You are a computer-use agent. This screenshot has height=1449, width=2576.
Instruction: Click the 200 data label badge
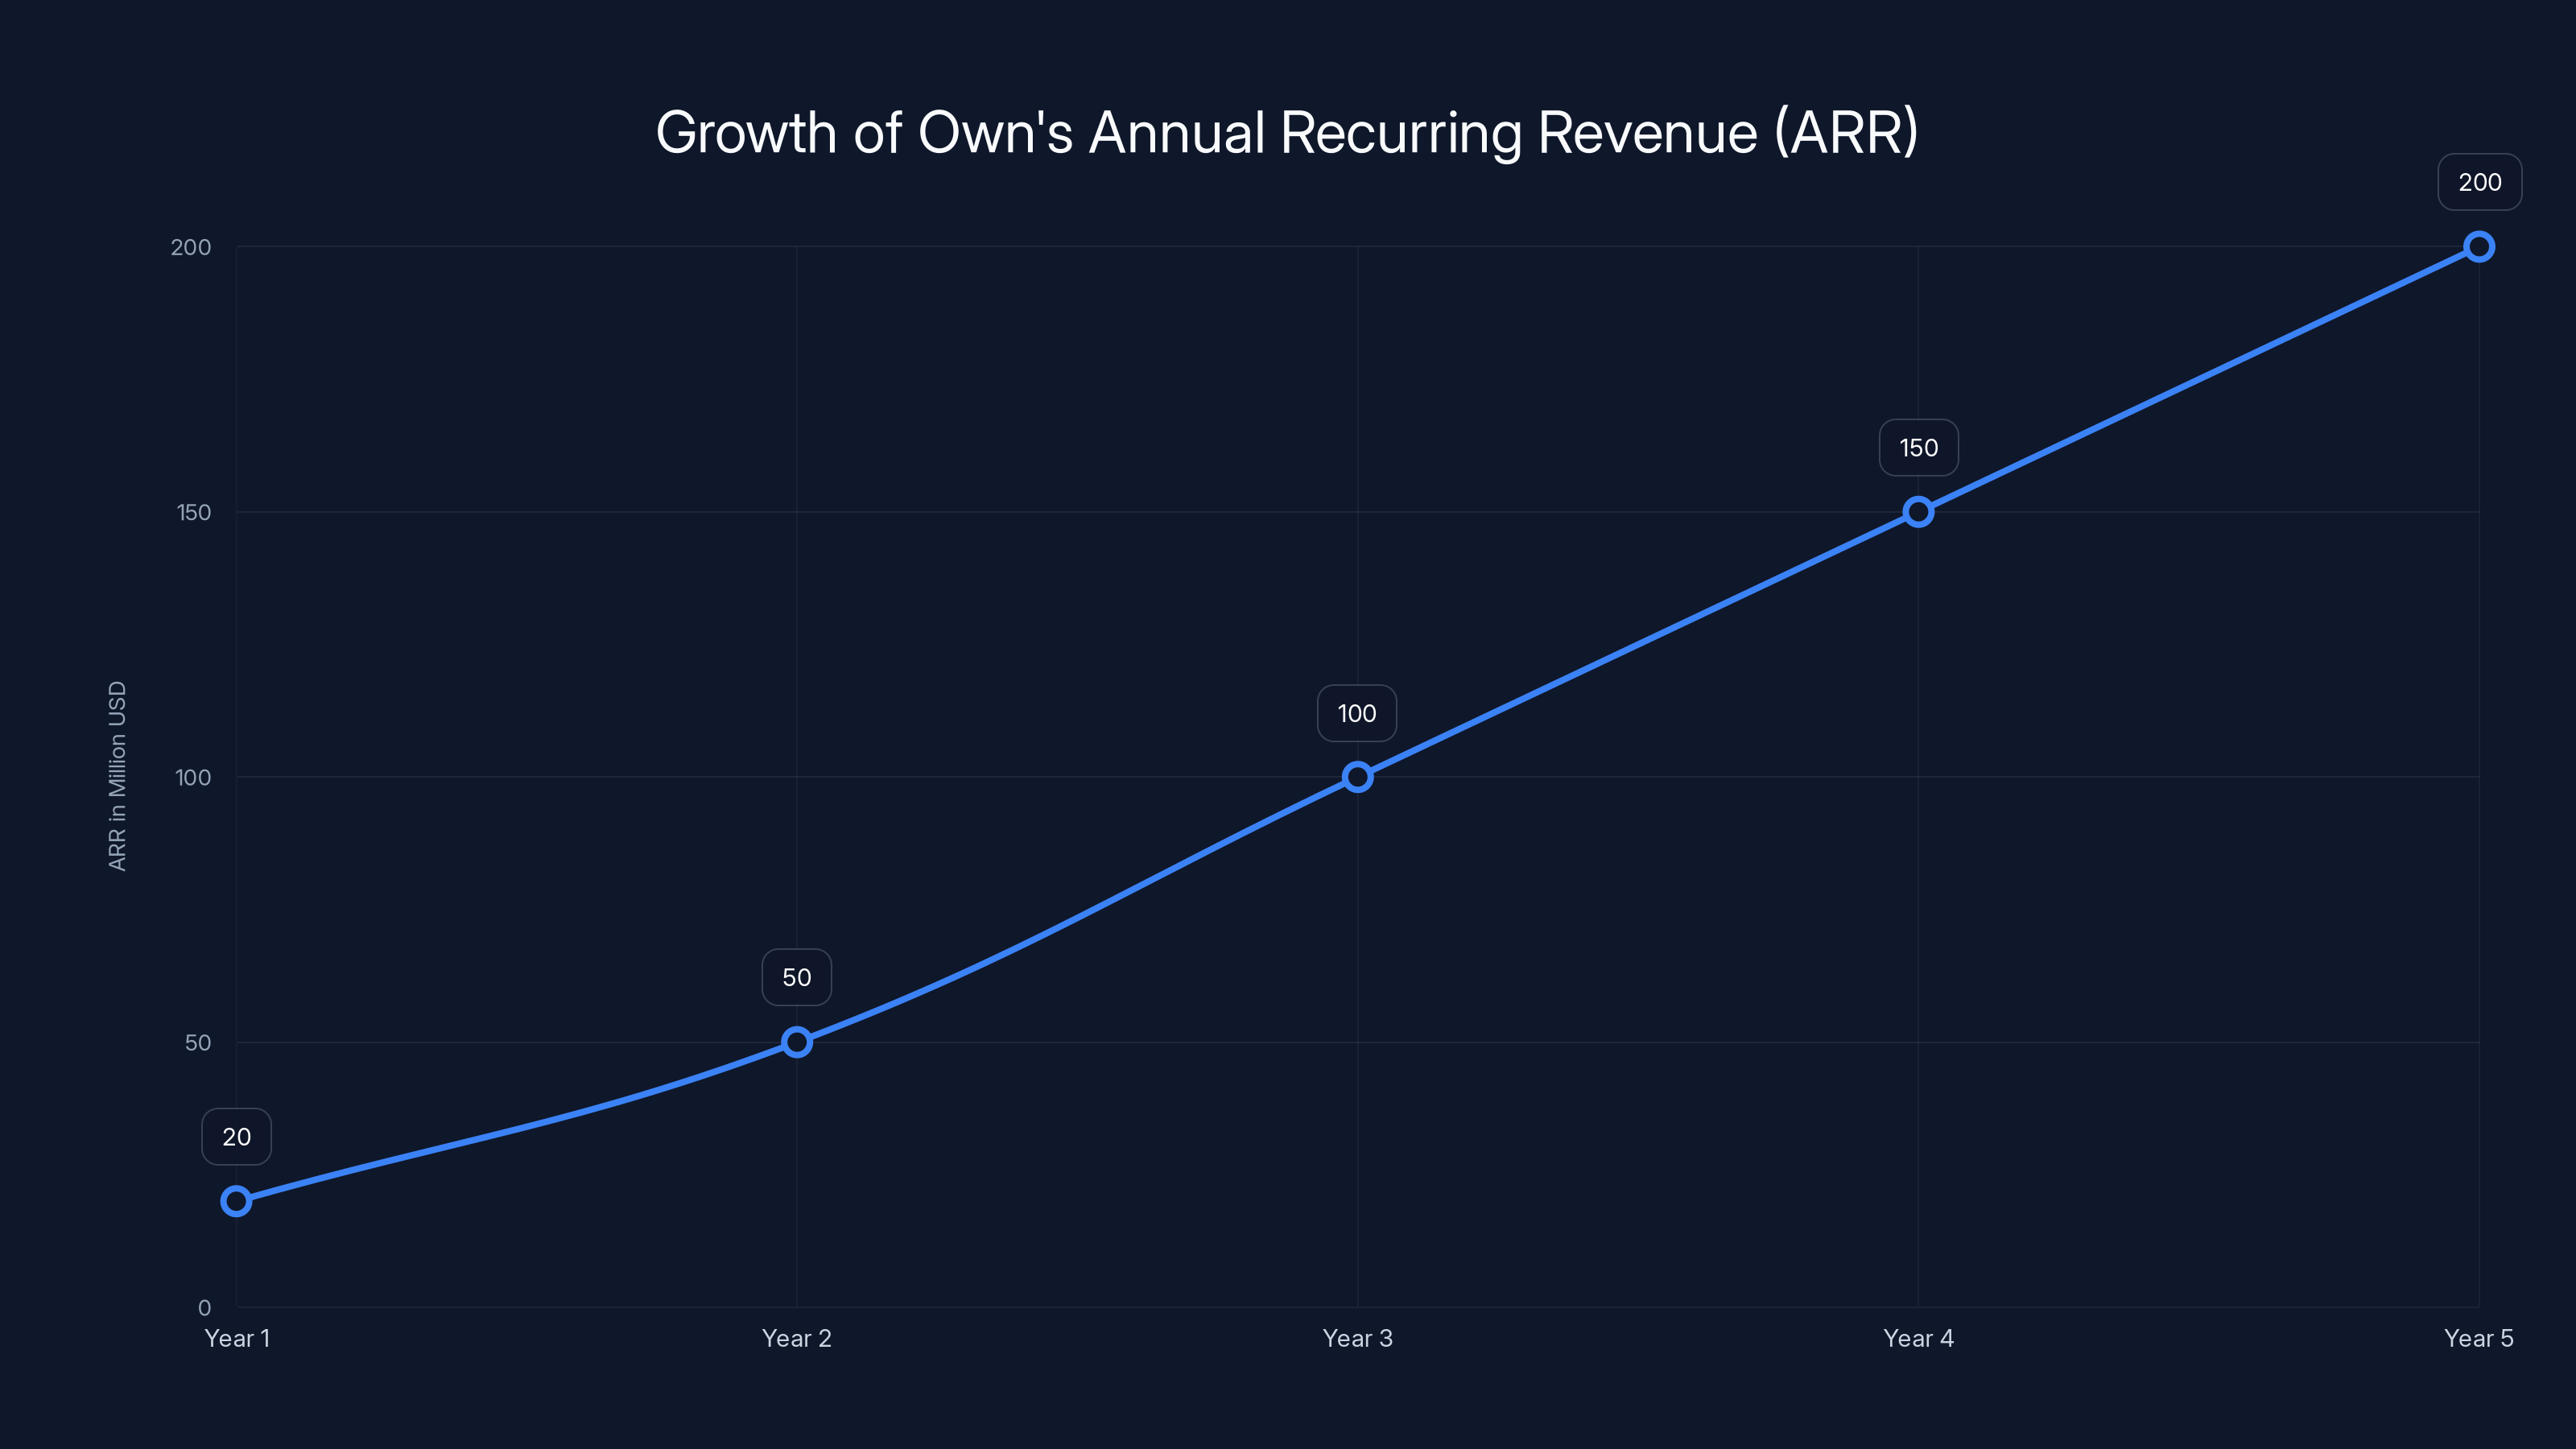pyautogui.click(x=2479, y=182)
